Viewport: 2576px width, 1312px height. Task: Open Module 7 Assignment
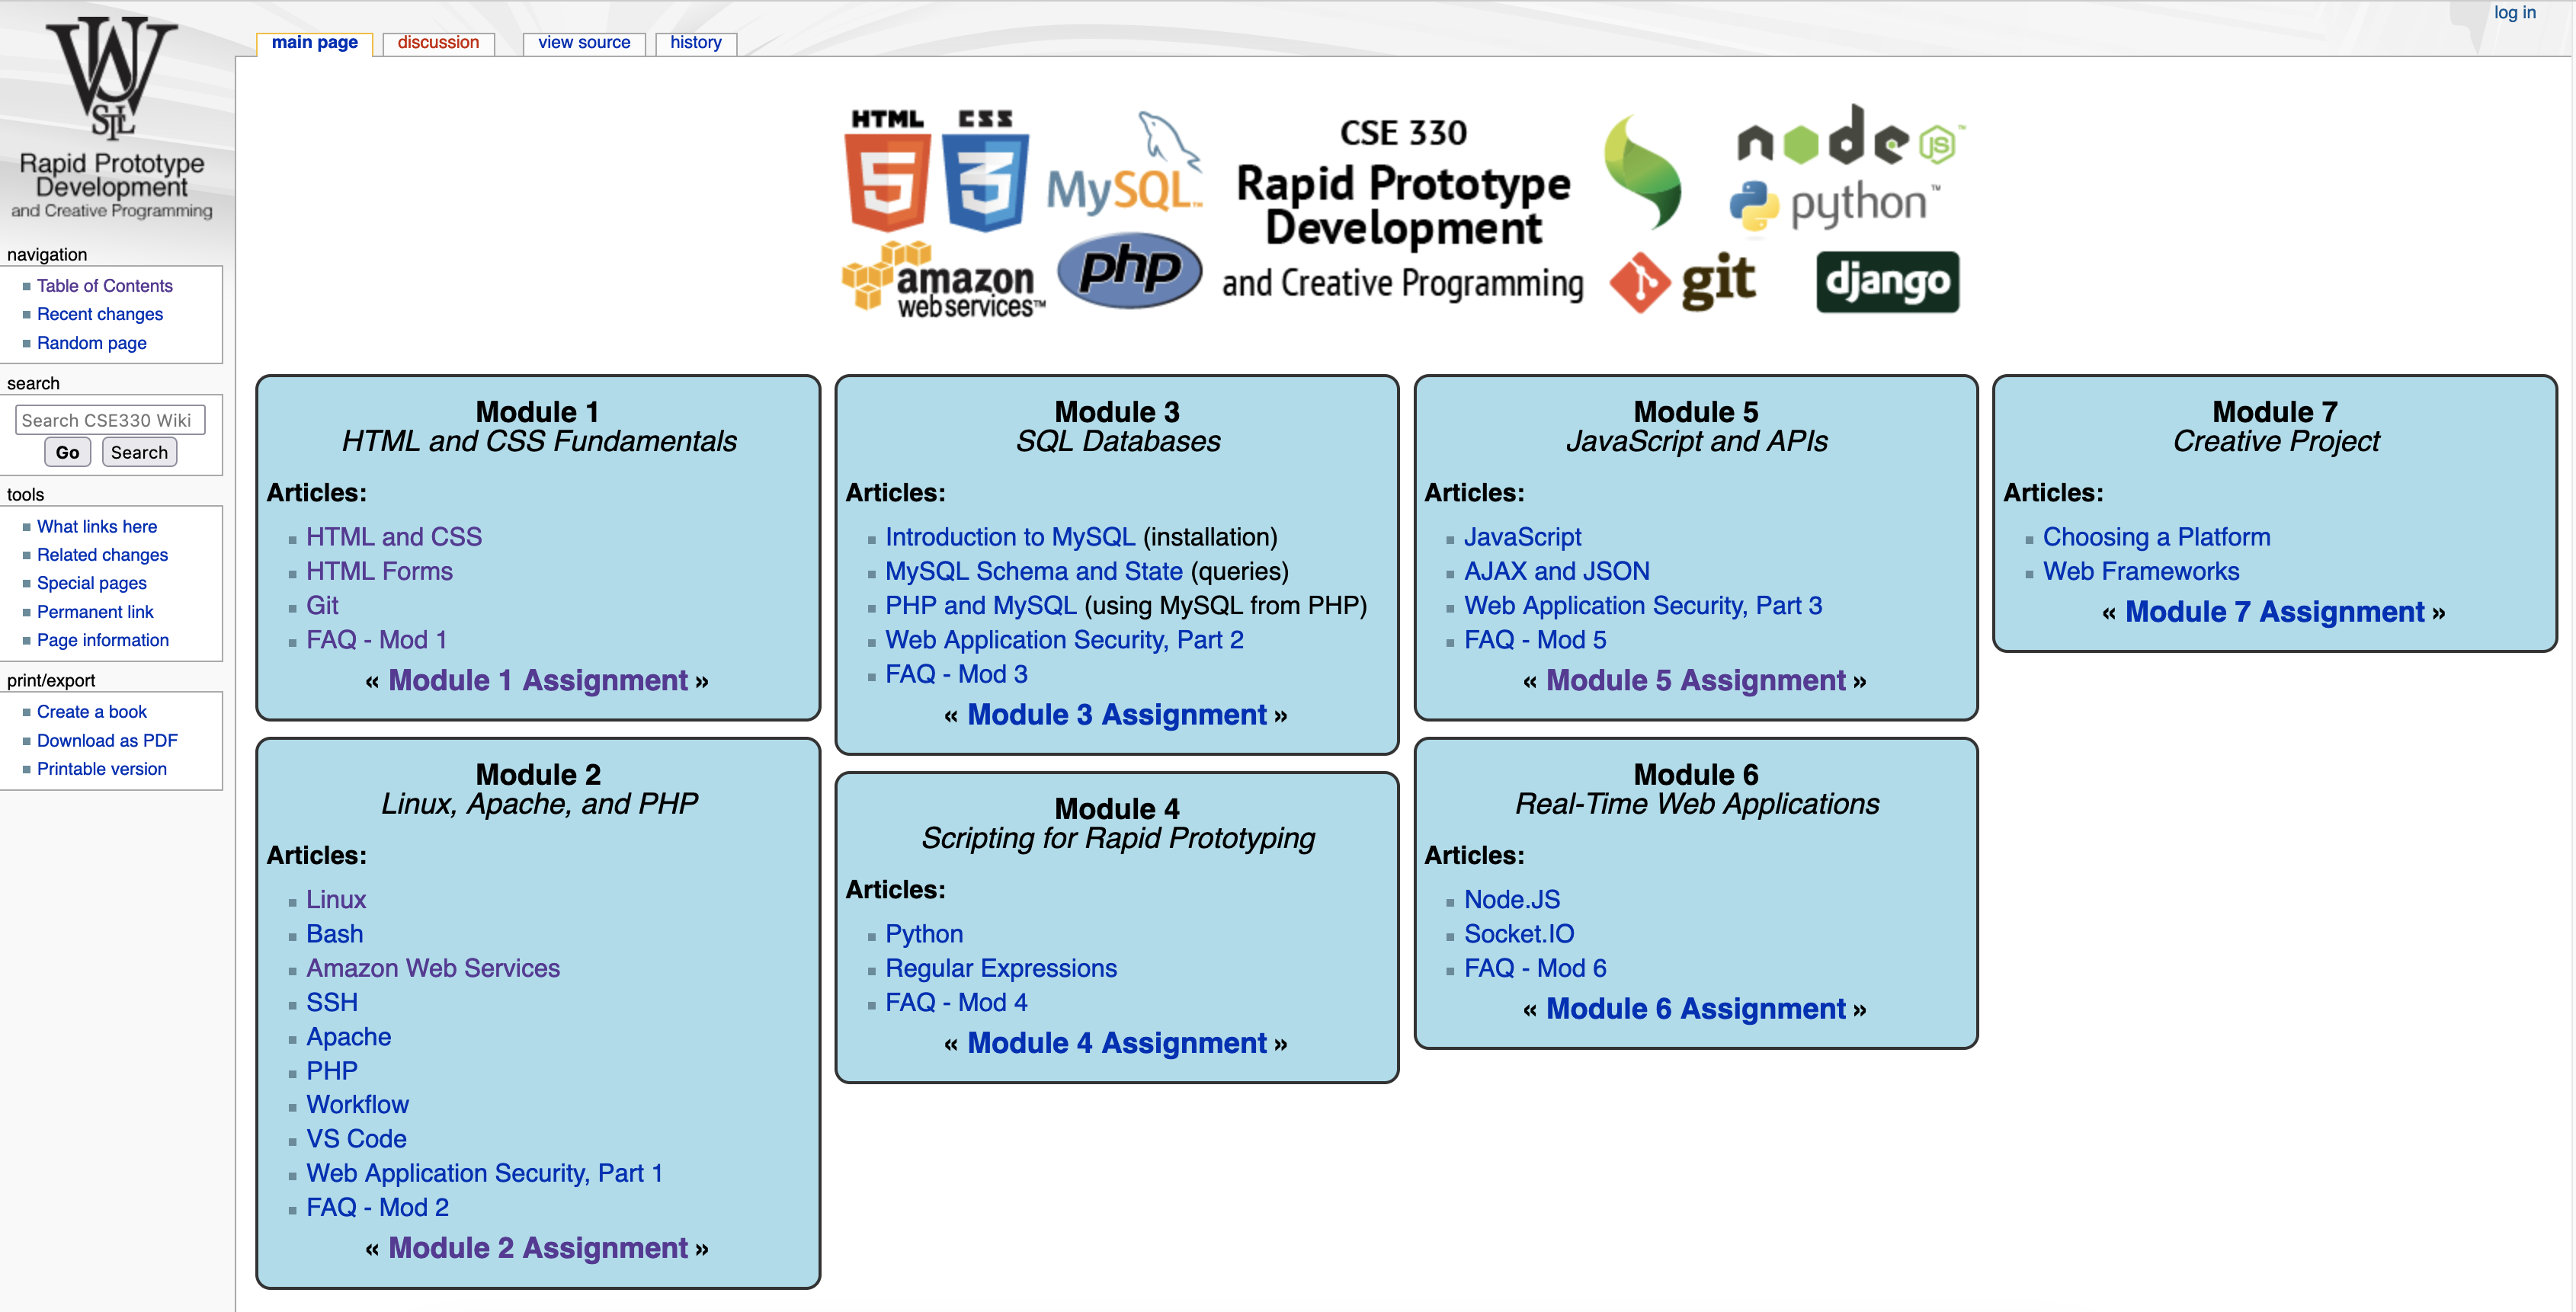2275,612
